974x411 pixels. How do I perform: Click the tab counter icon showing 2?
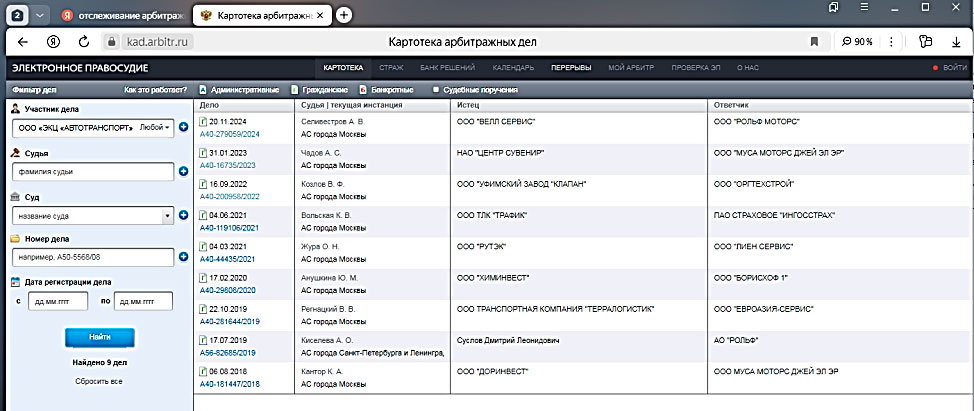[16, 16]
